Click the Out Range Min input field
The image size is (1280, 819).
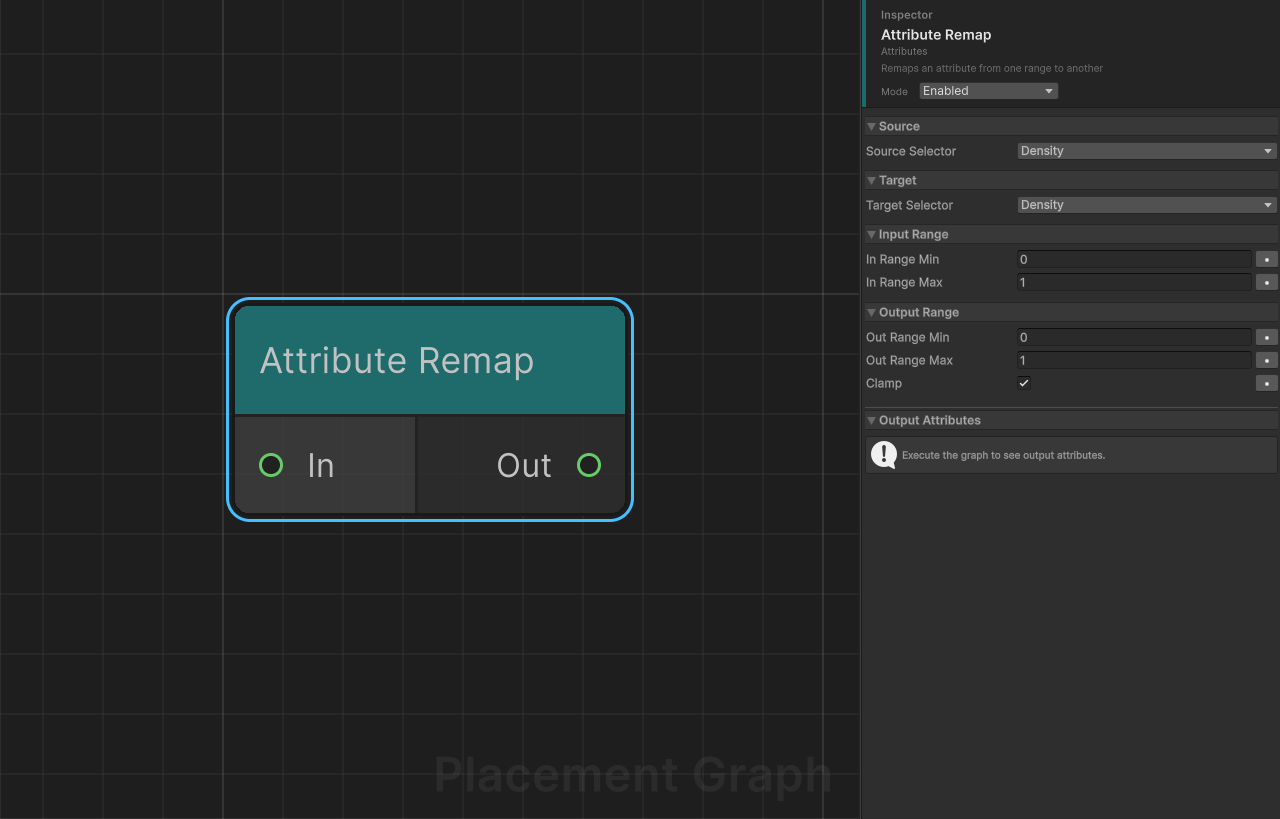pos(1134,337)
